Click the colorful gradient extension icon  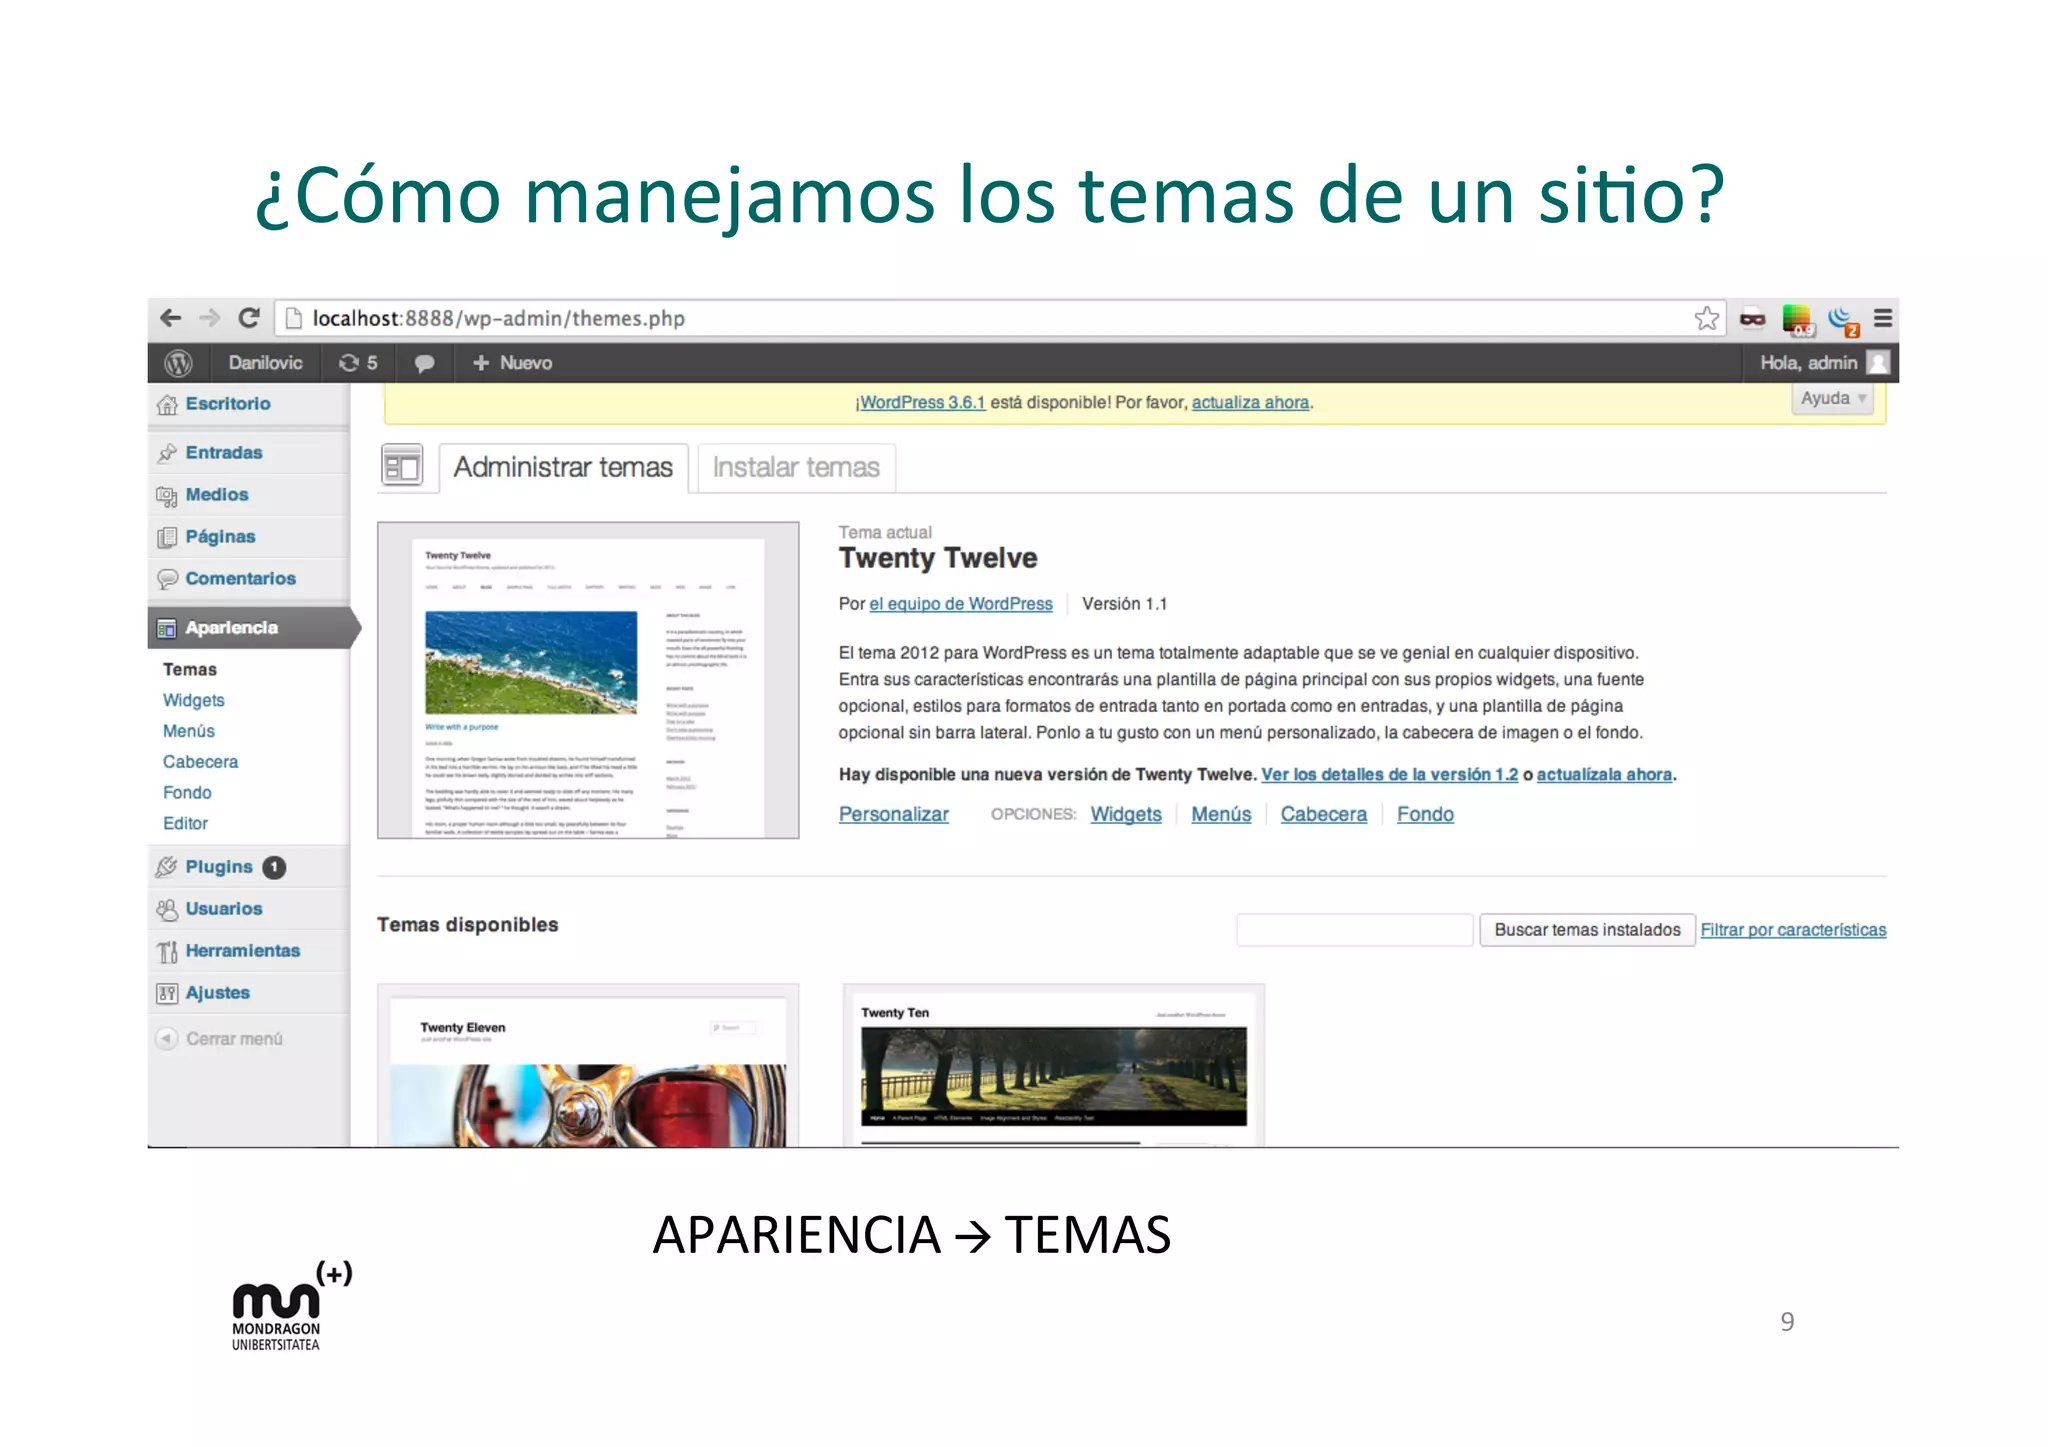pyautogui.click(x=1797, y=320)
